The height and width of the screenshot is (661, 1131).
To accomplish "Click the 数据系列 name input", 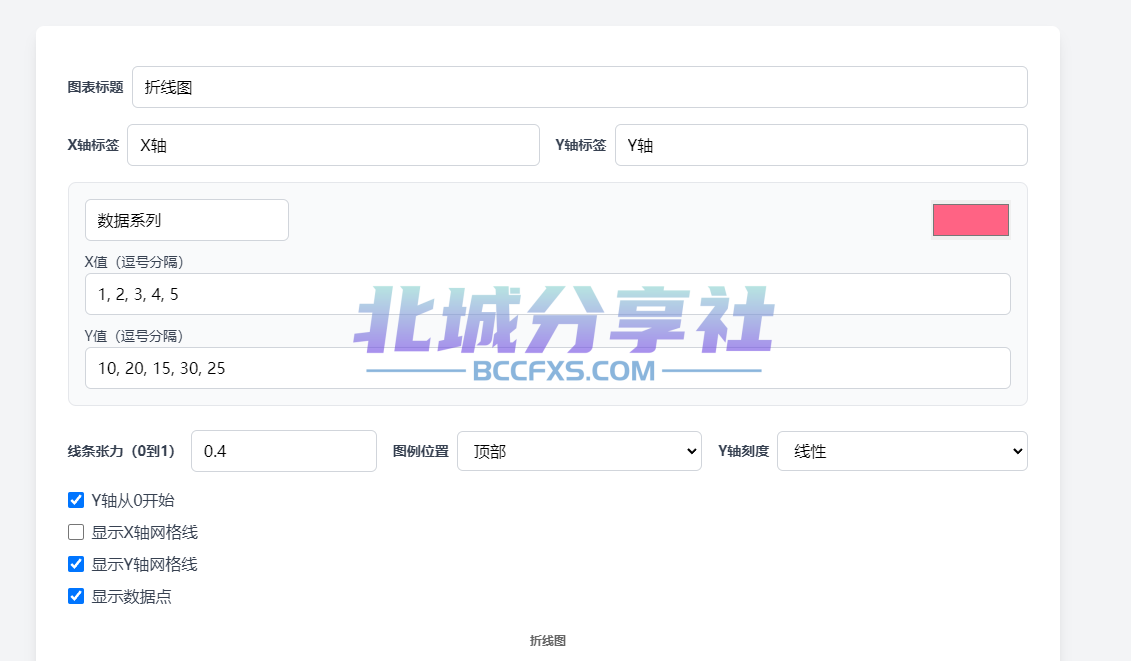I will click(187, 220).
